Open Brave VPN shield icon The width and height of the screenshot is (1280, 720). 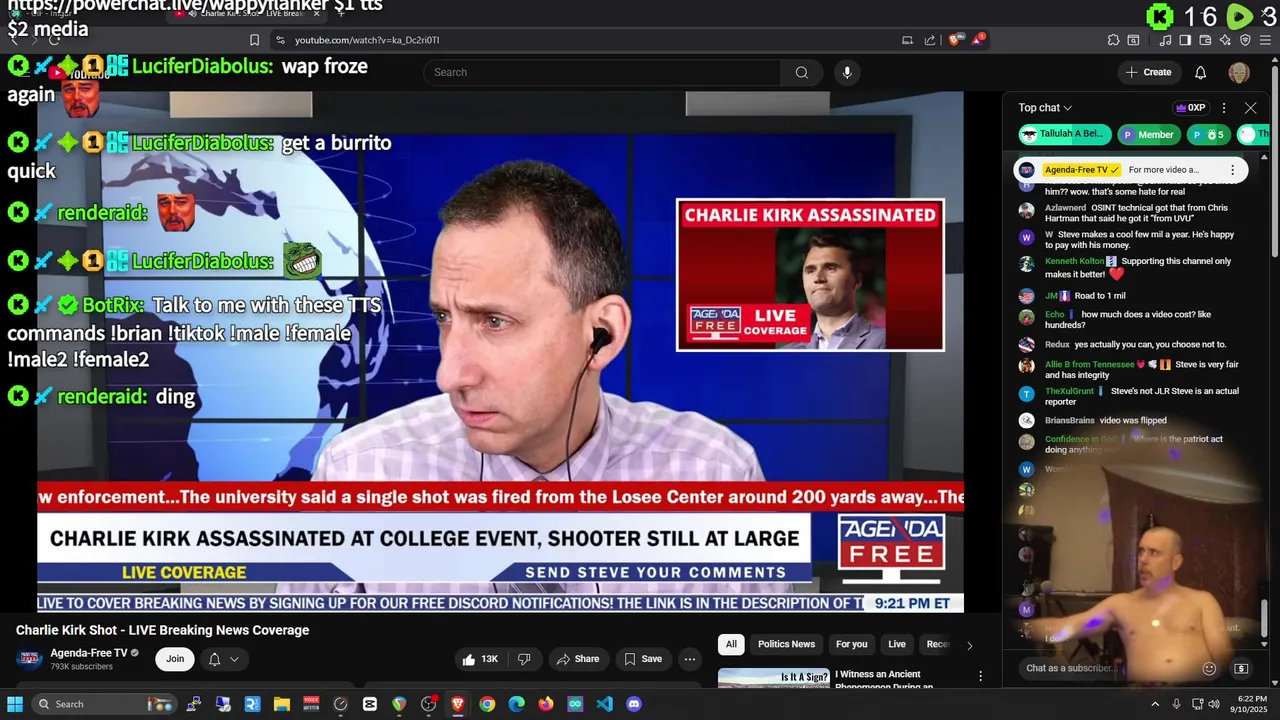click(1245, 40)
